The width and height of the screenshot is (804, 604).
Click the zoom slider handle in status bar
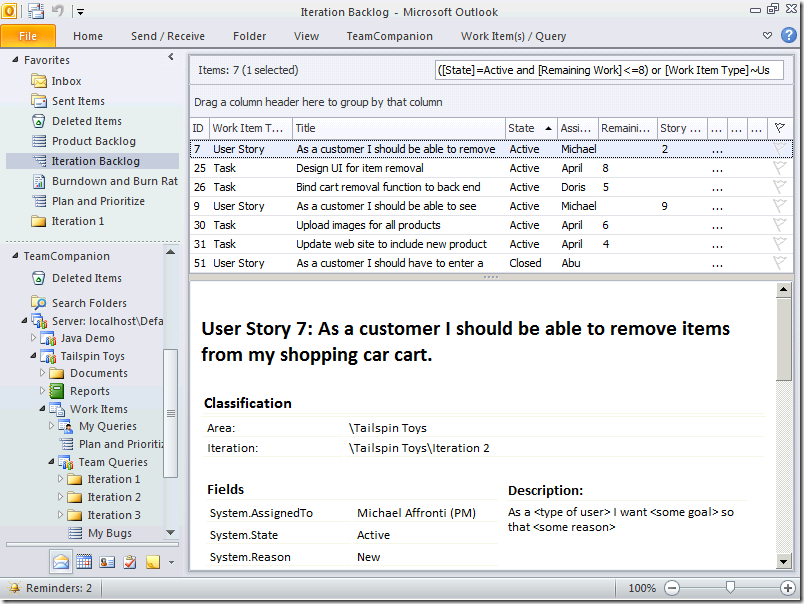pyautogui.click(x=731, y=588)
